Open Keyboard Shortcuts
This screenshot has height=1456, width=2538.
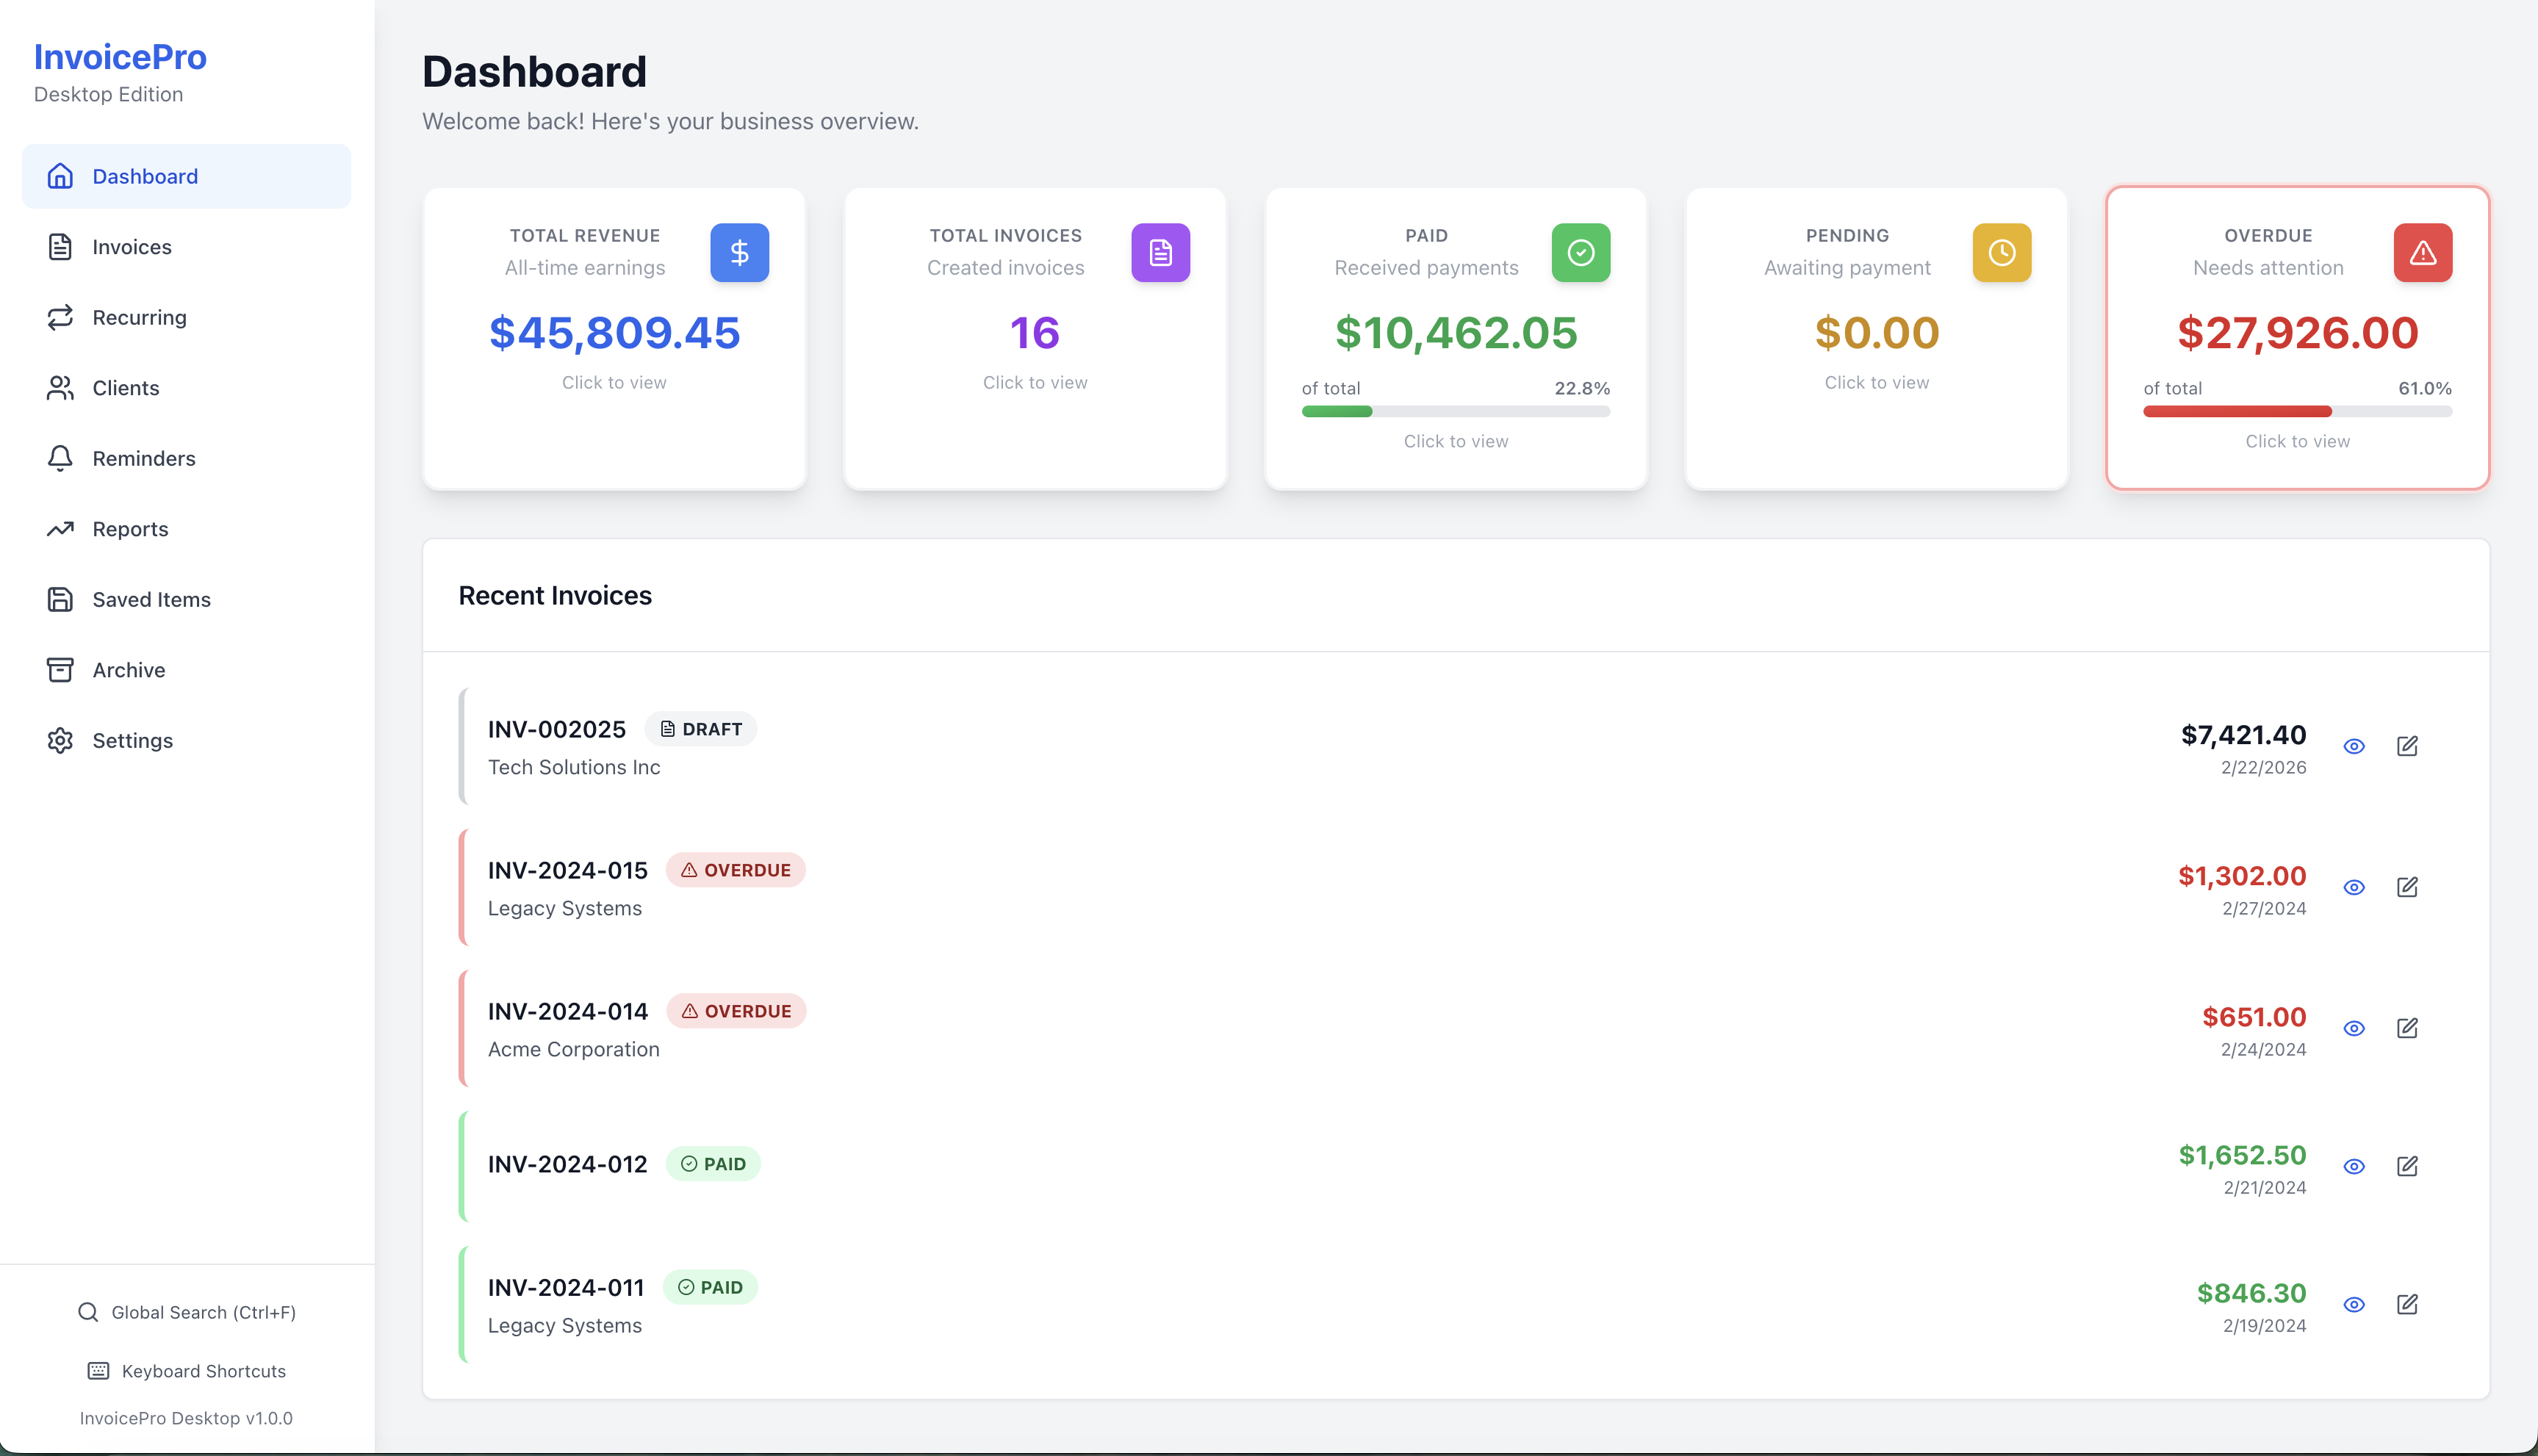[x=203, y=1371]
